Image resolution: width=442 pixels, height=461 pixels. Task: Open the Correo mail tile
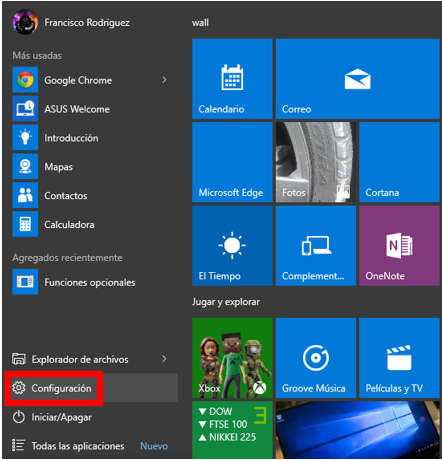pos(358,79)
